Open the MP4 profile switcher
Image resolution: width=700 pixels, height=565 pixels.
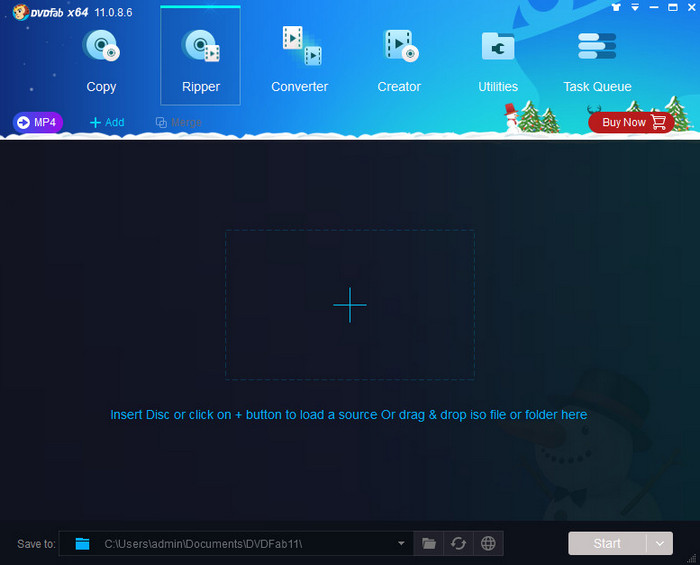coord(38,122)
